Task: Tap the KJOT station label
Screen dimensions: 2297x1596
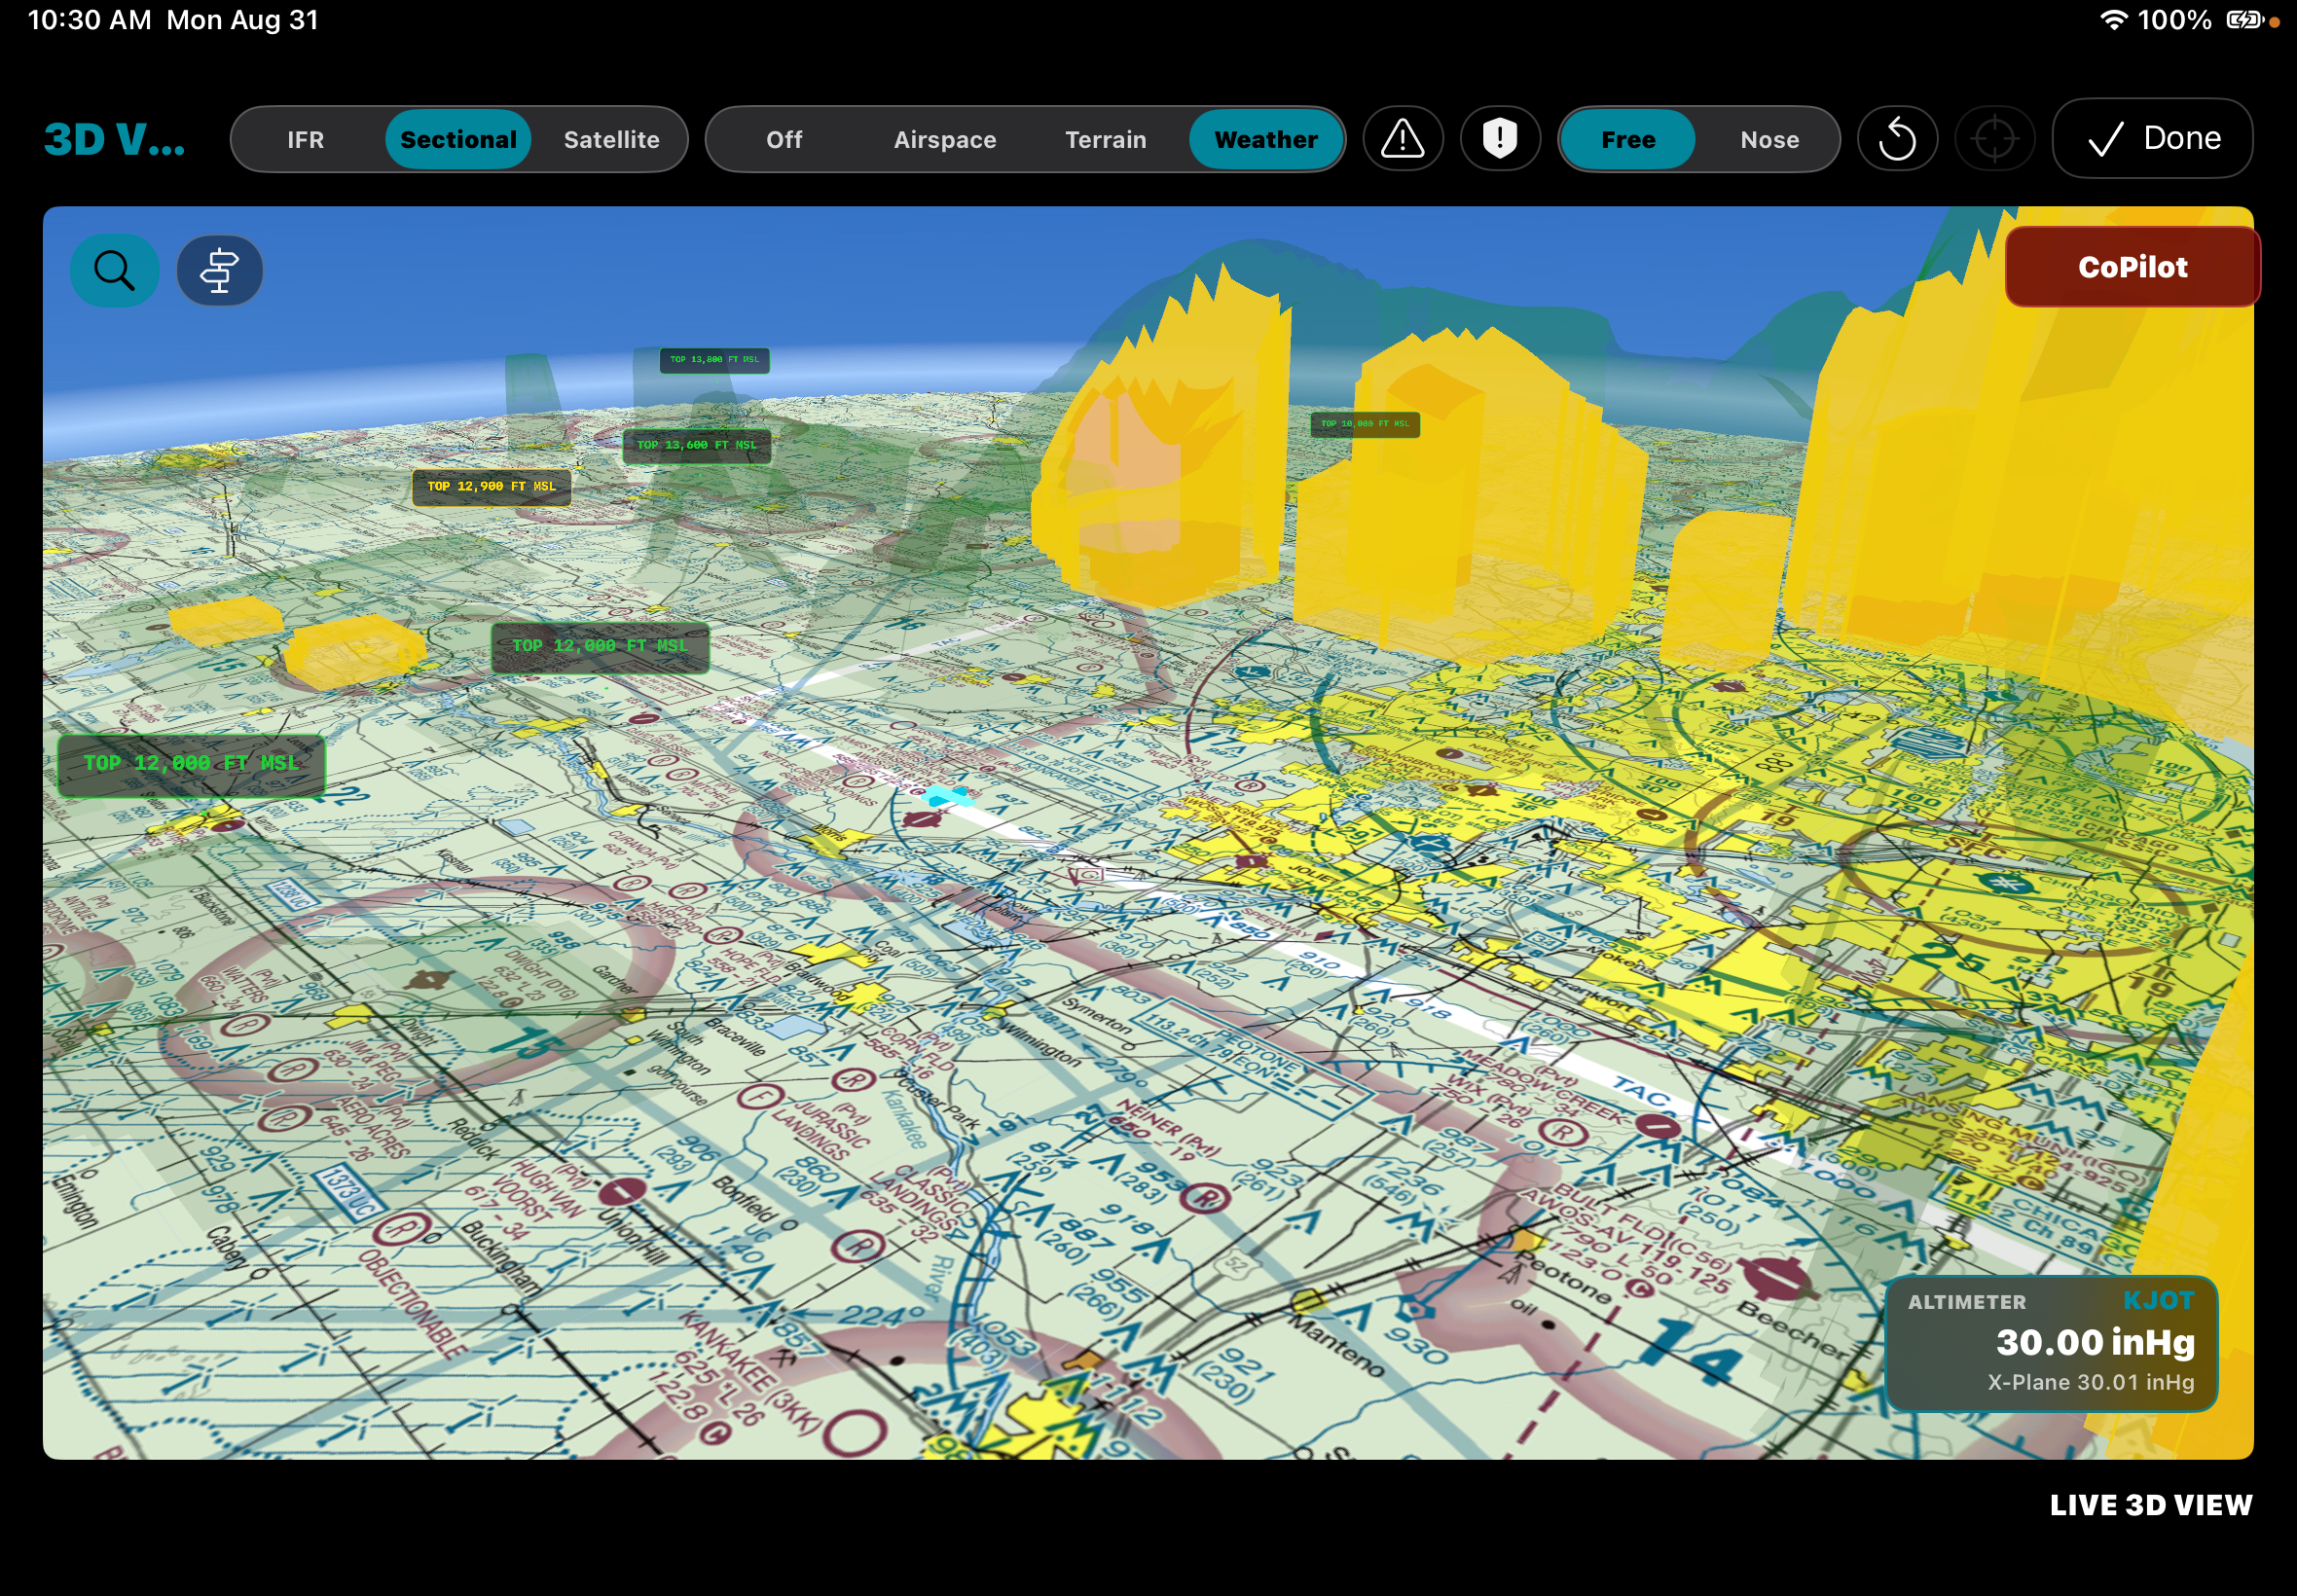Action: tap(2158, 1300)
